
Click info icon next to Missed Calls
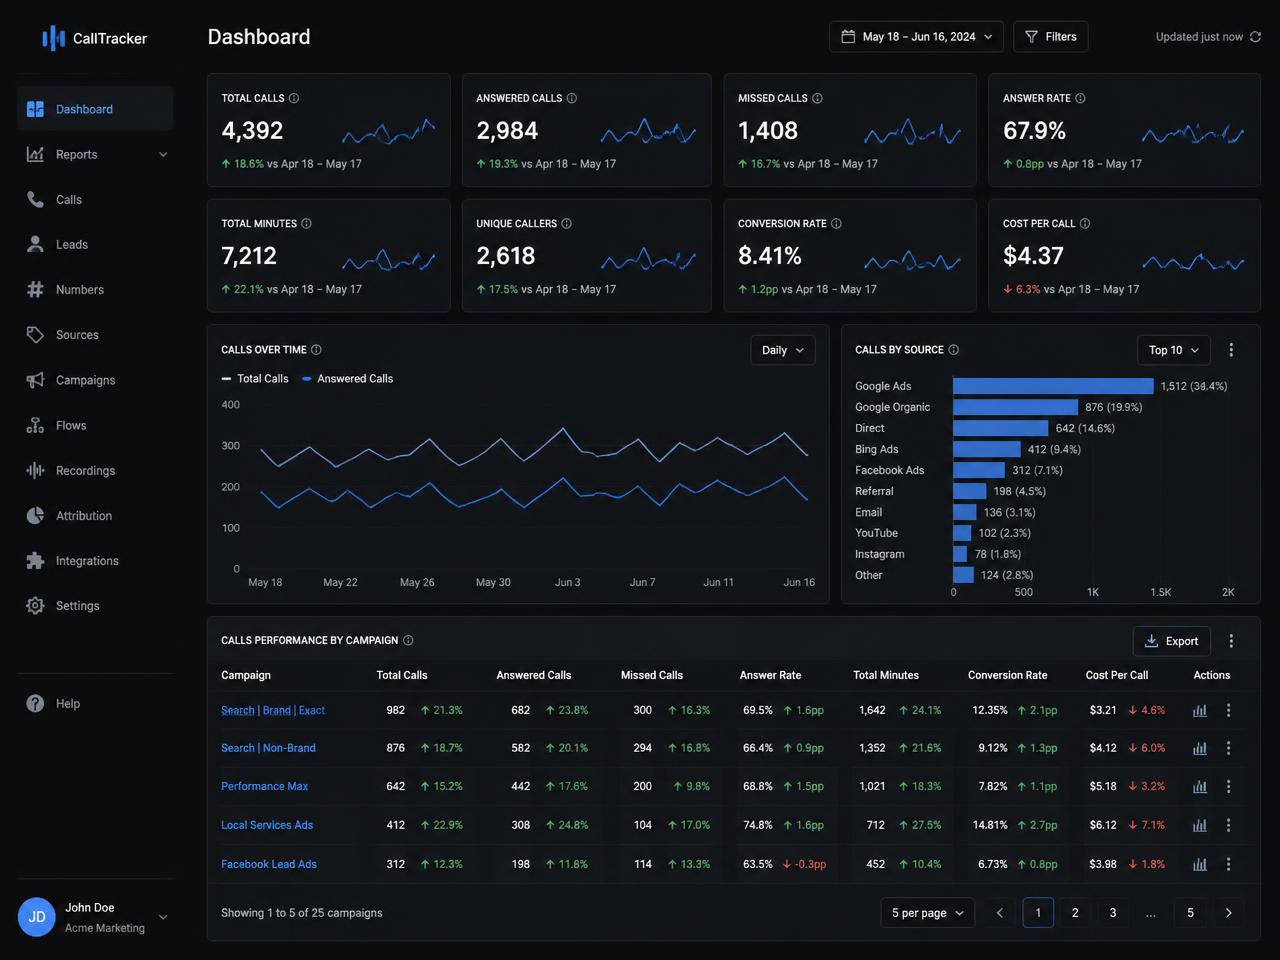click(817, 98)
